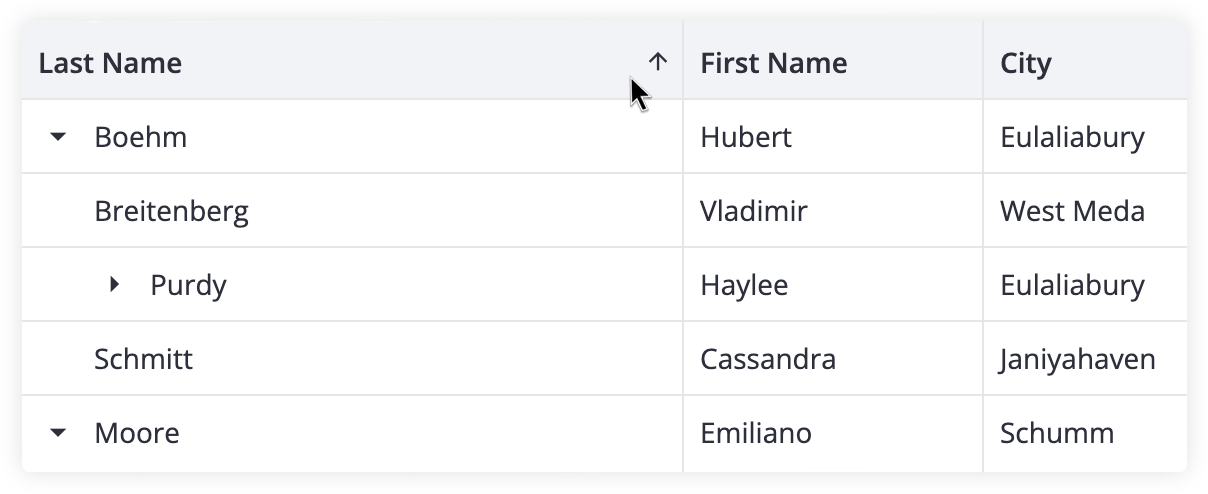This screenshot has width=1208, height=494.
Task: Select the Moore last name cell
Action: tap(352, 433)
